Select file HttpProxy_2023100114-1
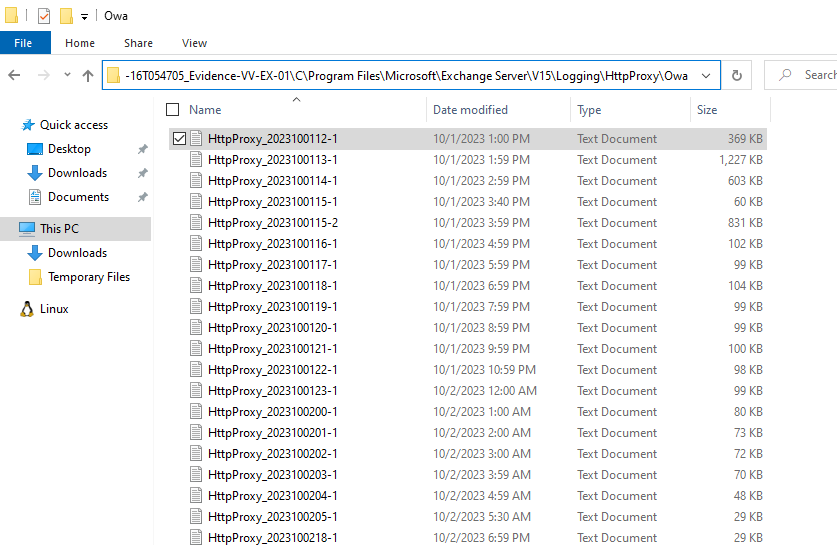837x545 pixels. point(273,181)
